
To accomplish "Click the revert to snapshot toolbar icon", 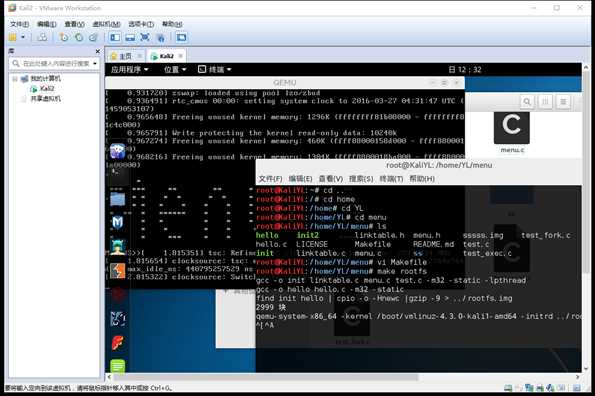I will [79, 37].
